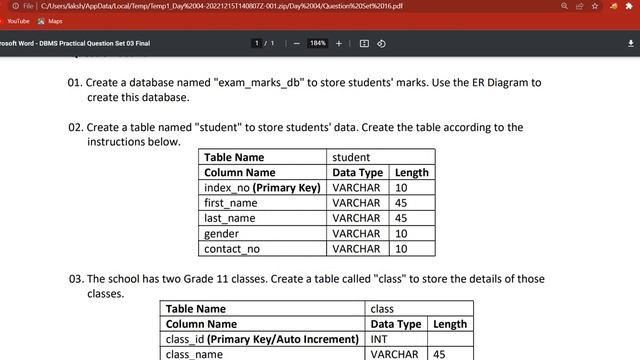Screen dimensions: 640x360
Task: Click the class_name cell
Action: point(262,354)
